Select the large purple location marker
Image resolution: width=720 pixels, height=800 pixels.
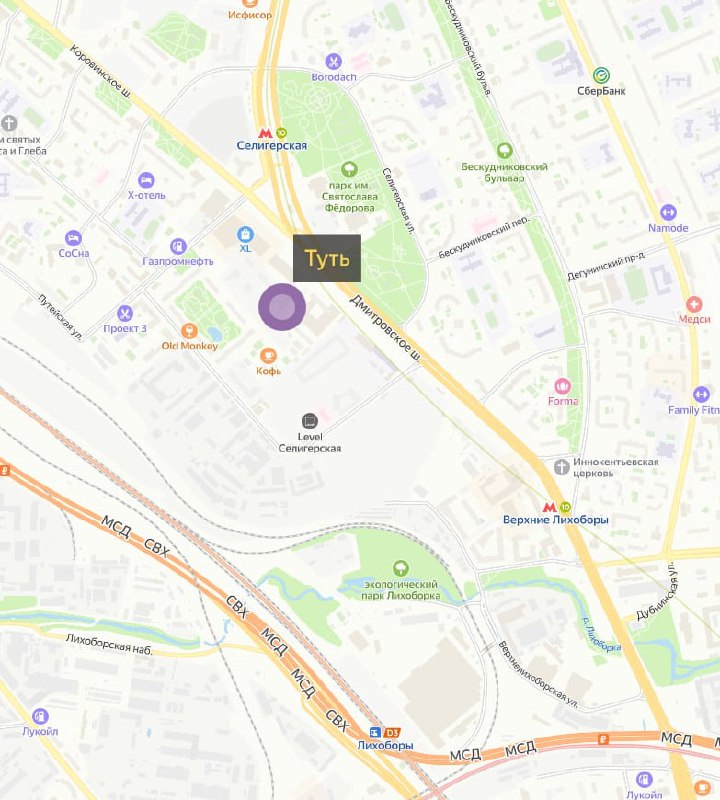point(282,307)
